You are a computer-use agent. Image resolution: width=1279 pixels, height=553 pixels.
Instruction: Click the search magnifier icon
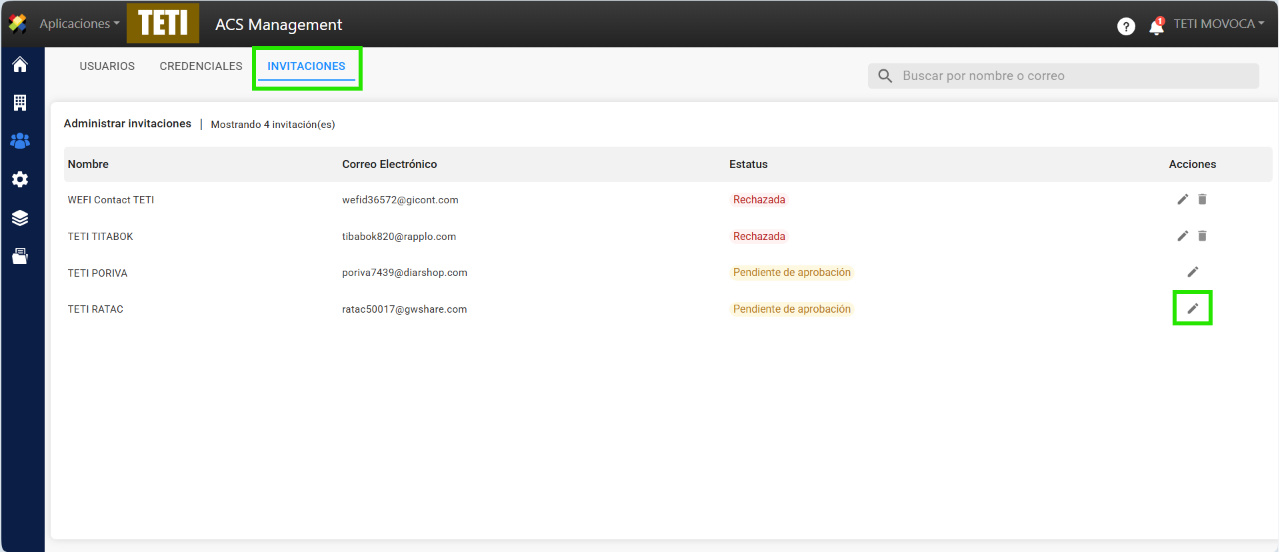(885, 76)
